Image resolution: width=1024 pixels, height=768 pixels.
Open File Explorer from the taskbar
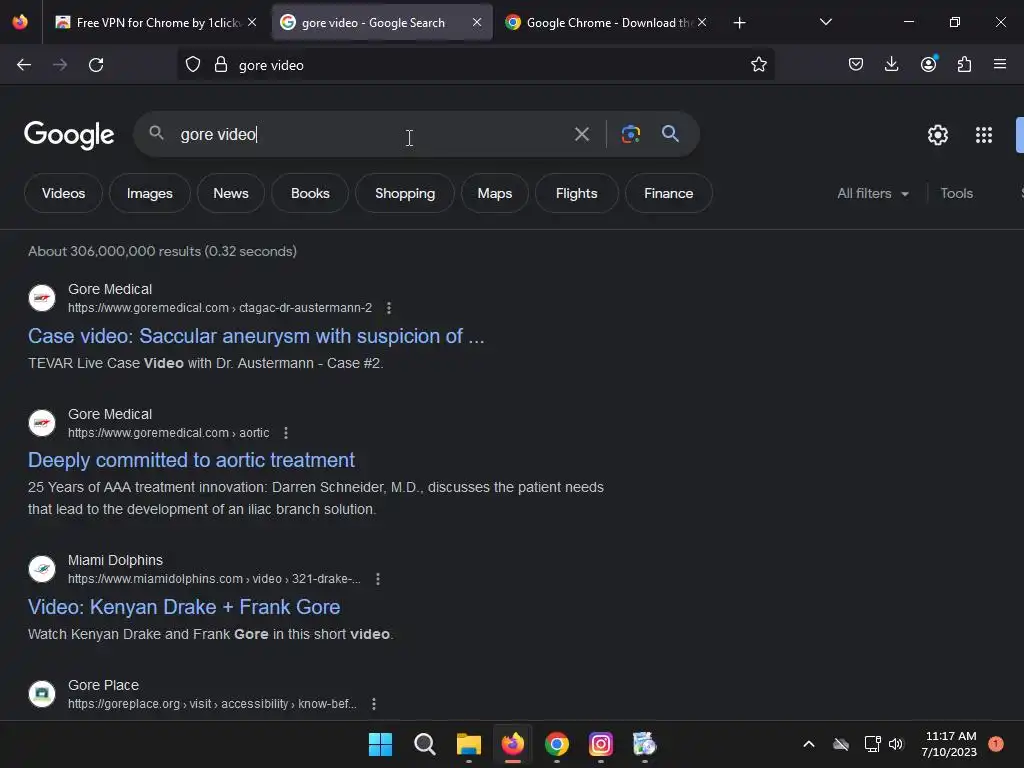click(468, 744)
